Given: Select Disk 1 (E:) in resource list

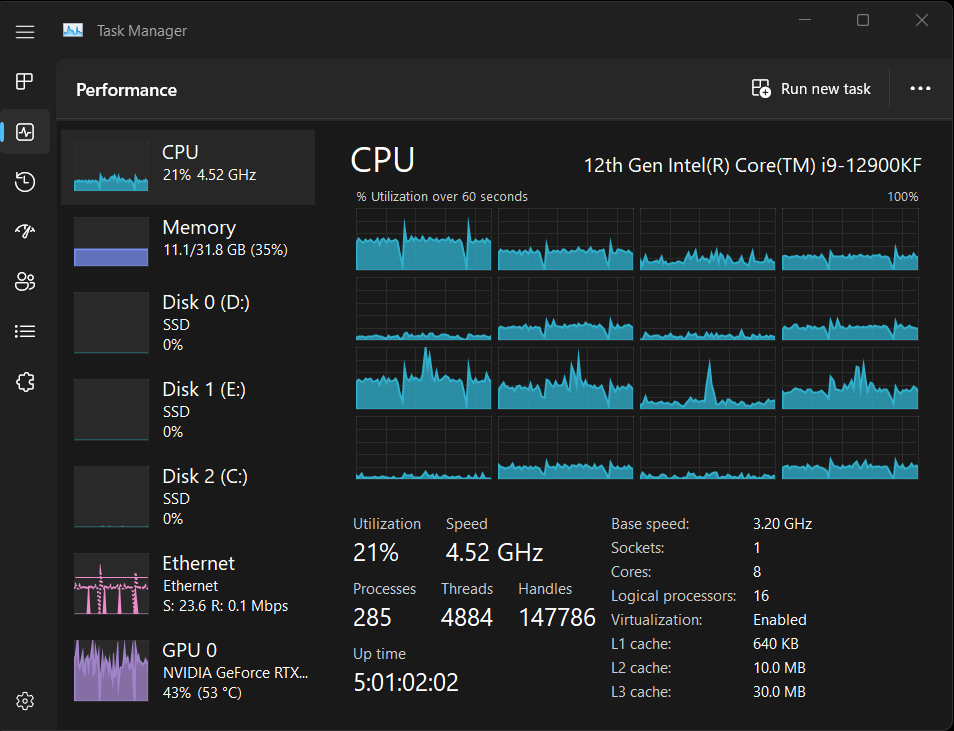Looking at the screenshot, I should pos(188,410).
